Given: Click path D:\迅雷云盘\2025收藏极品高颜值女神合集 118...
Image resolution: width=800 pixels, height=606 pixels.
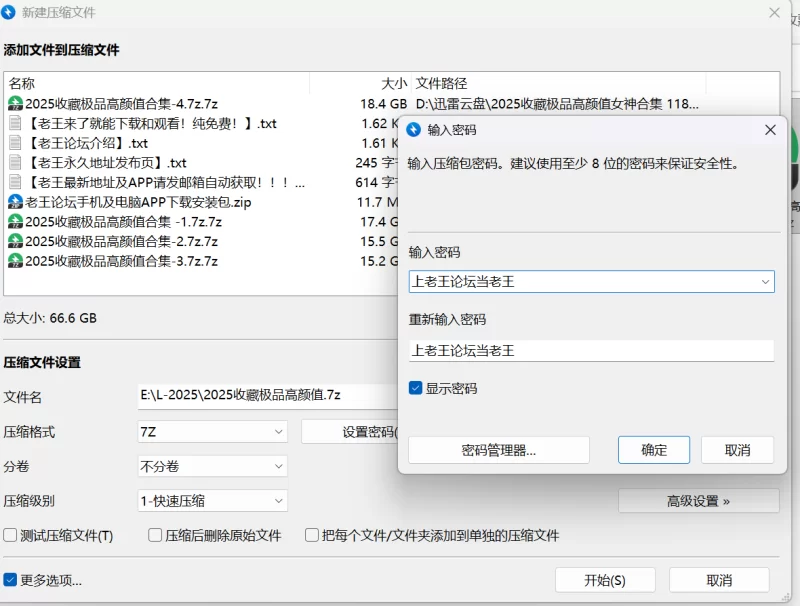Looking at the screenshot, I should [x=557, y=104].
